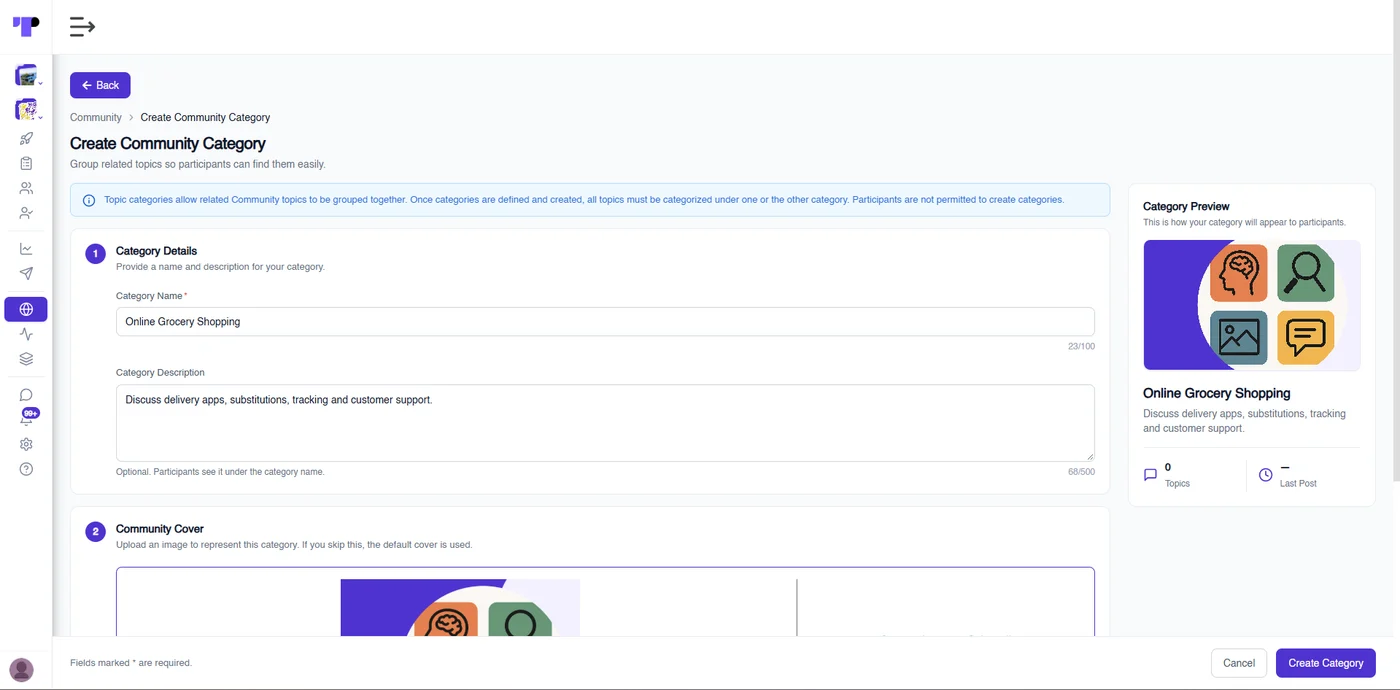
Task: Click the Last Post label in preview
Action: (1298, 484)
